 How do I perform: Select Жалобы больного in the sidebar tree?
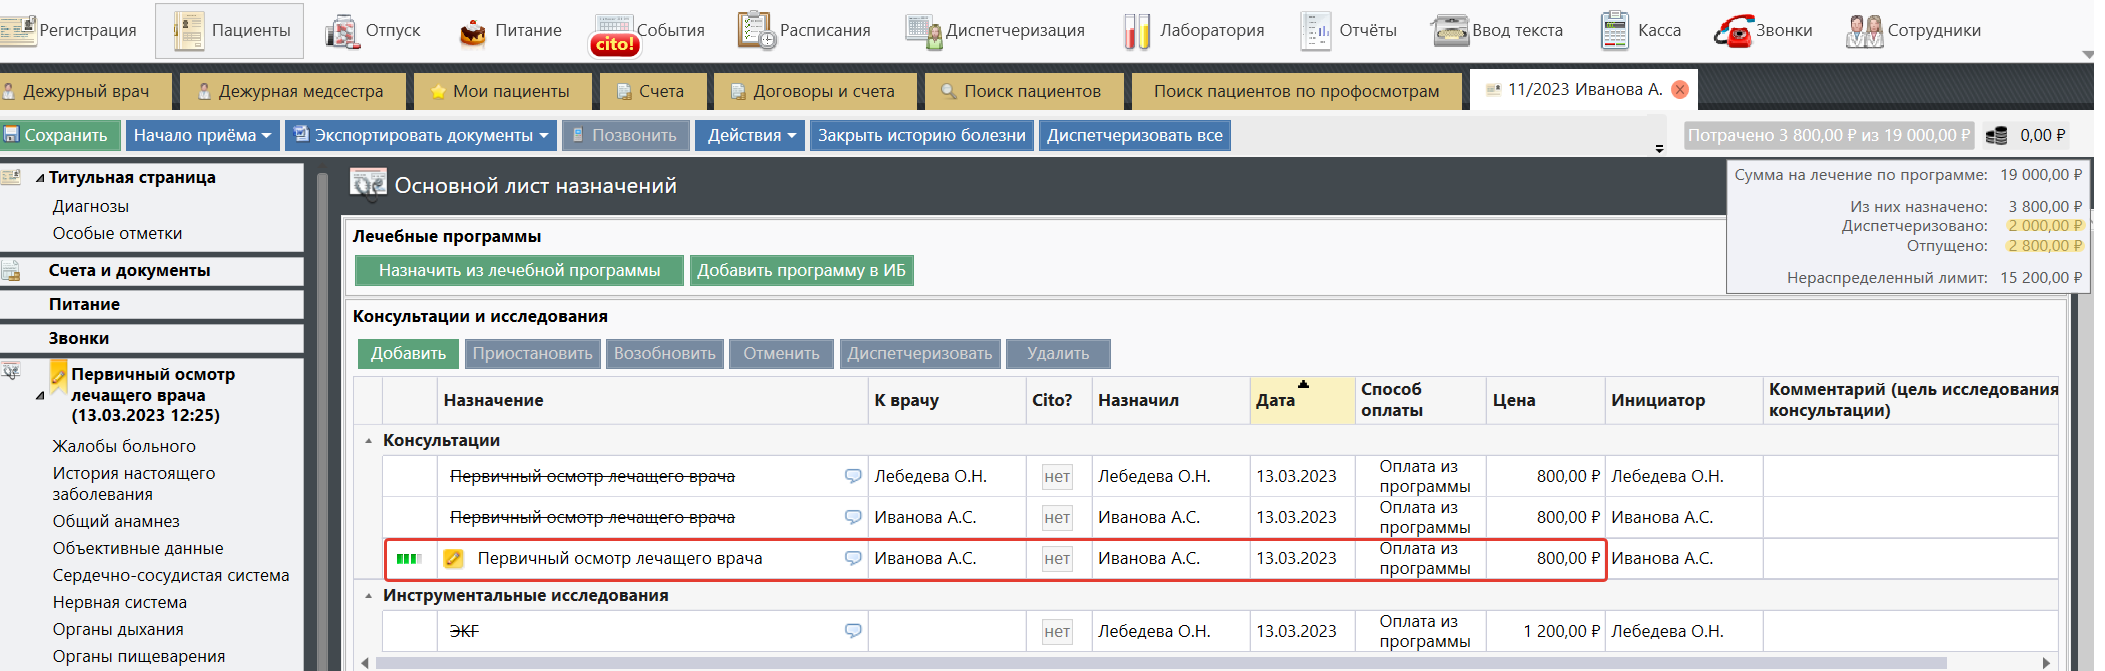[124, 446]
